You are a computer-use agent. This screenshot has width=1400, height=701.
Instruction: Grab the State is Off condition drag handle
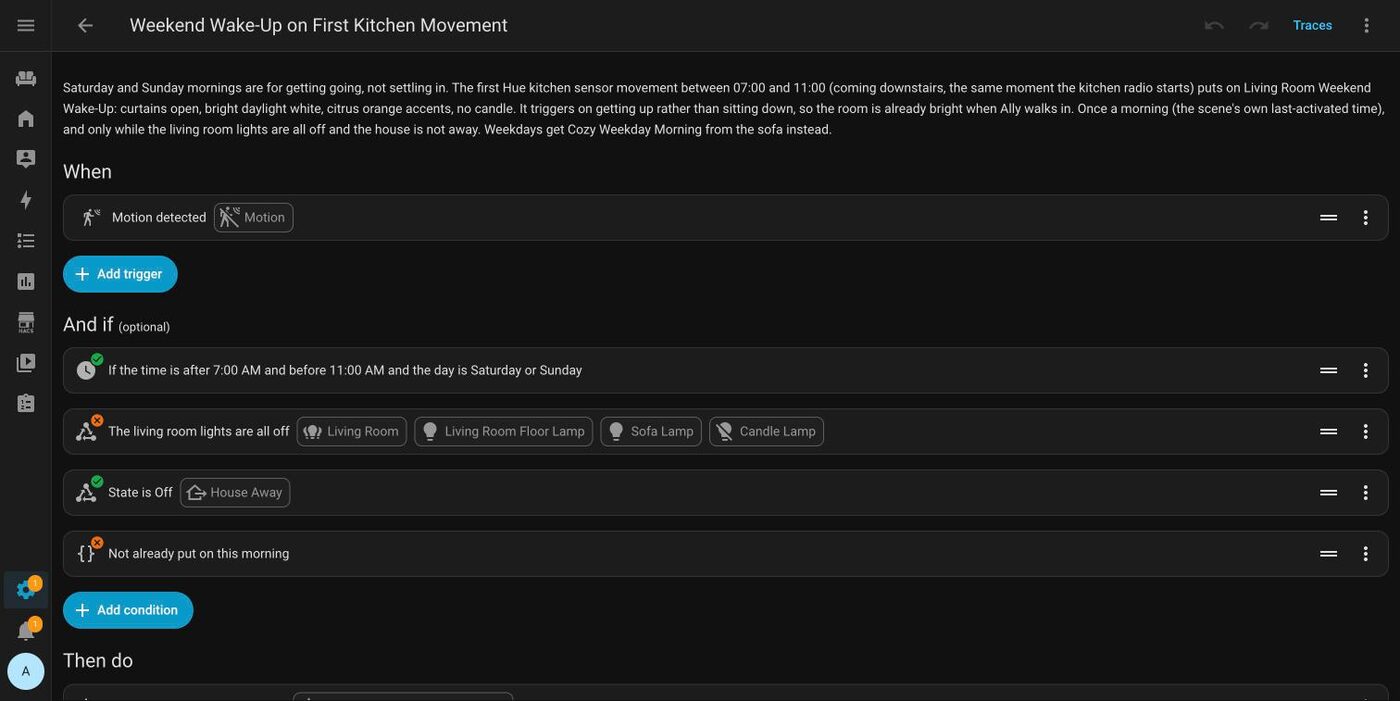pyautogui.click(x=1329, y=493)
